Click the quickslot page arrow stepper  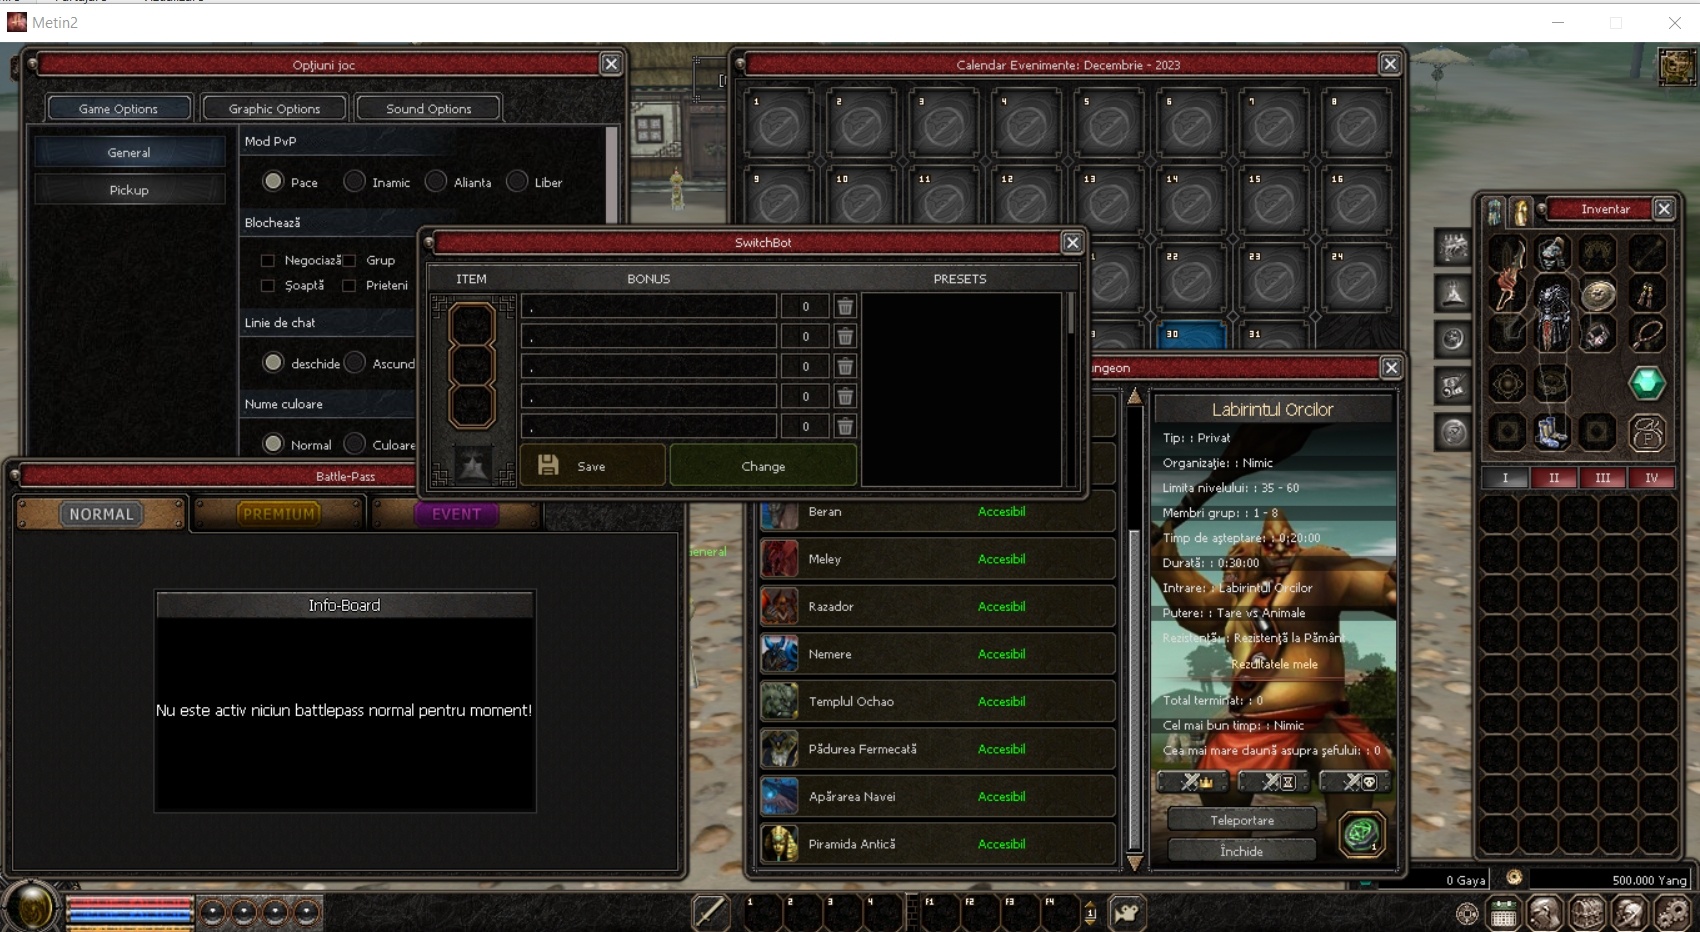click(x=1091, y=913)
